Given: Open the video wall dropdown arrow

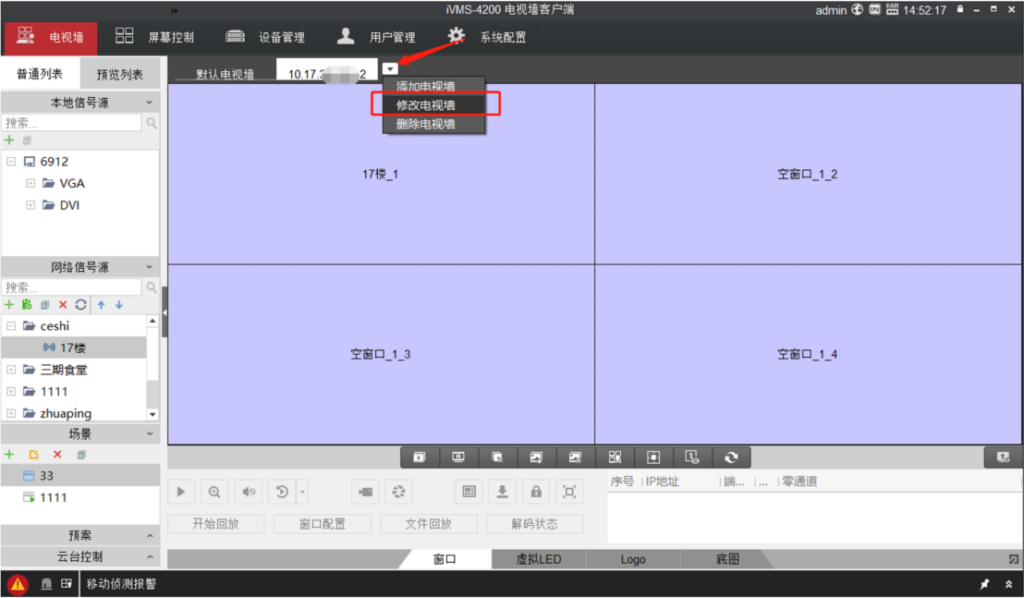Looking at the screenshot, I should [x=390, y=68].
